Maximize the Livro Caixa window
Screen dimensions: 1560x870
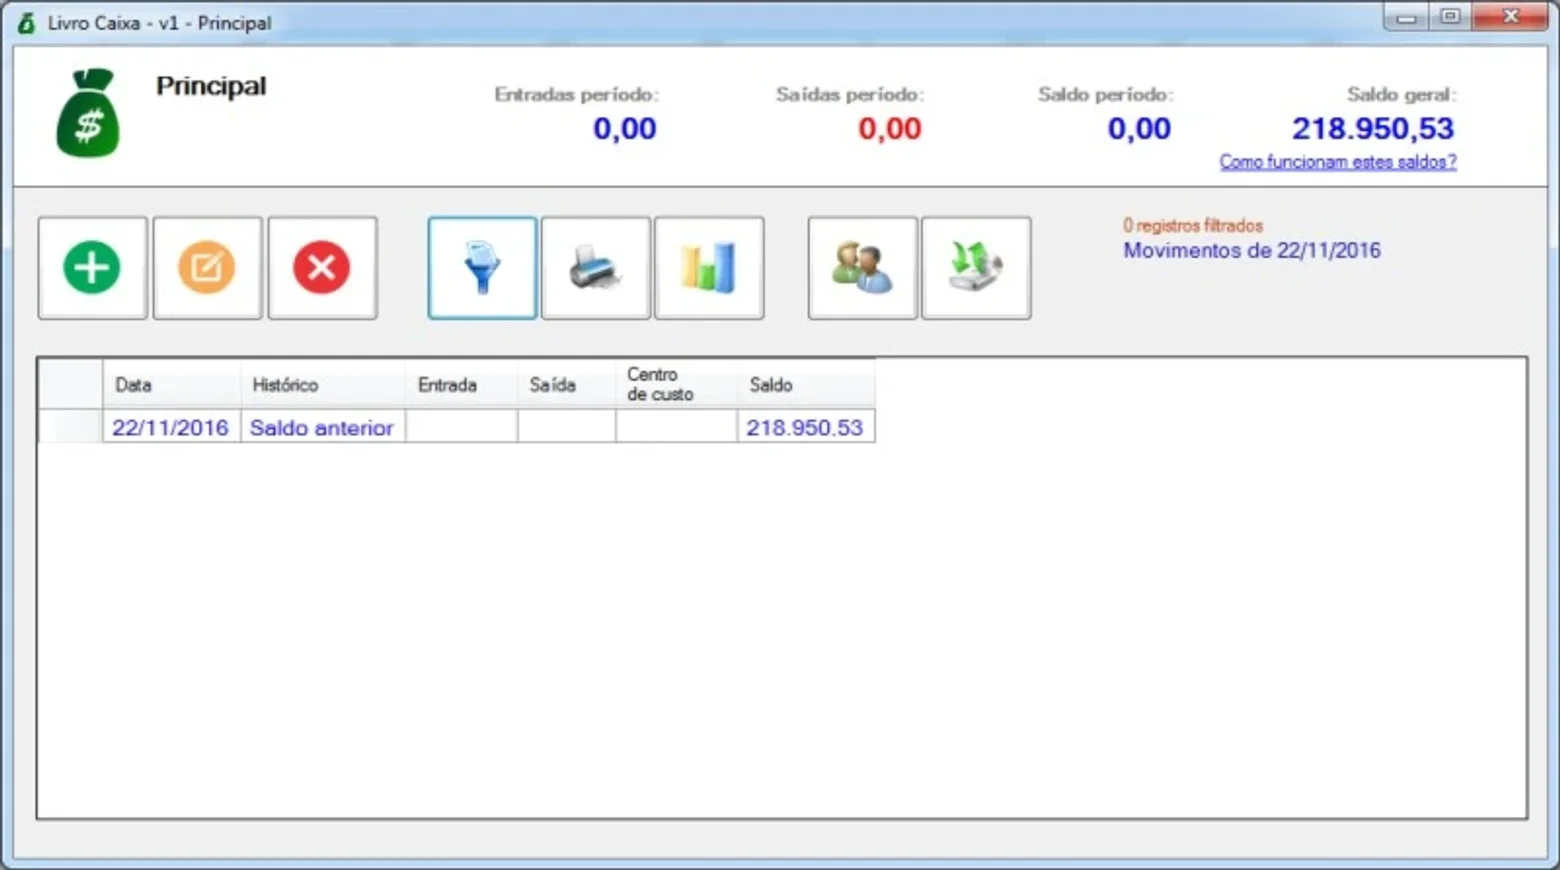(x=1450, y=17)
